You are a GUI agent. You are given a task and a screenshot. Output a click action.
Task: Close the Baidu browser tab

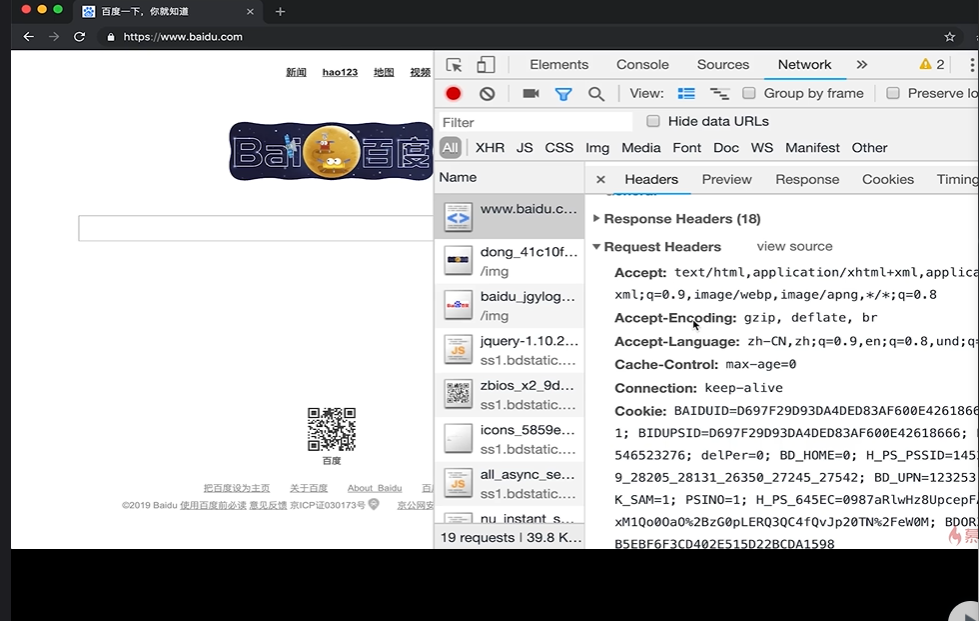click(250, 11)
